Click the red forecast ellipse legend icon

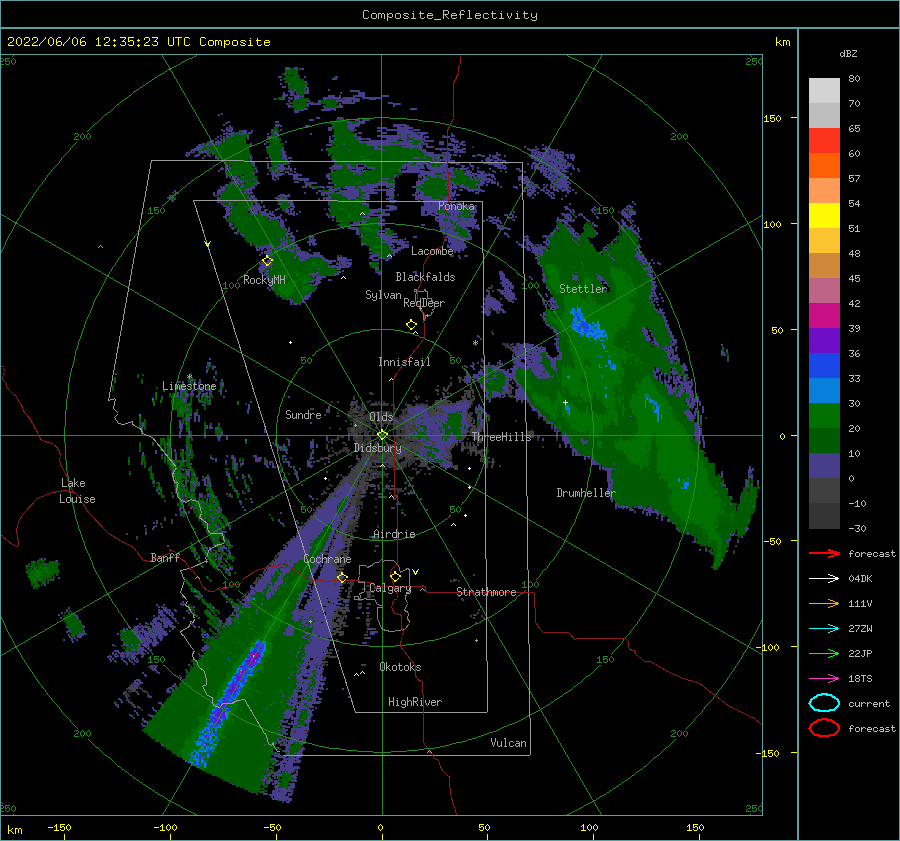pyautogui.click(x=824, y=728)
